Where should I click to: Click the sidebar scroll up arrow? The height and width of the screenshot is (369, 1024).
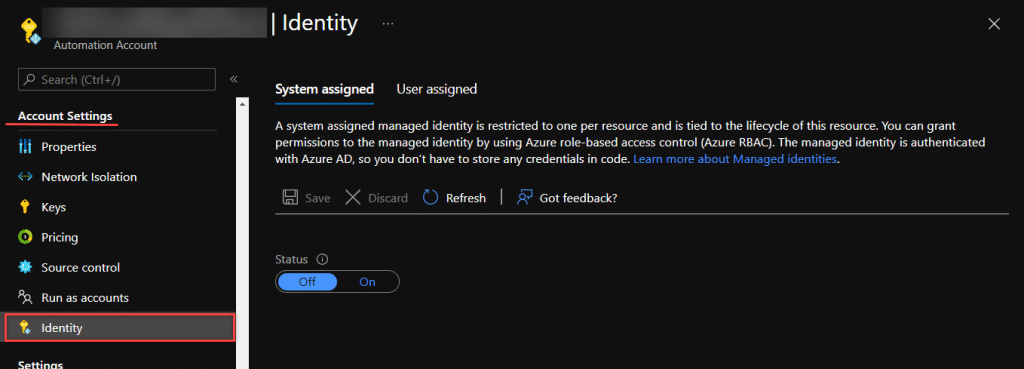click(242, 103)
